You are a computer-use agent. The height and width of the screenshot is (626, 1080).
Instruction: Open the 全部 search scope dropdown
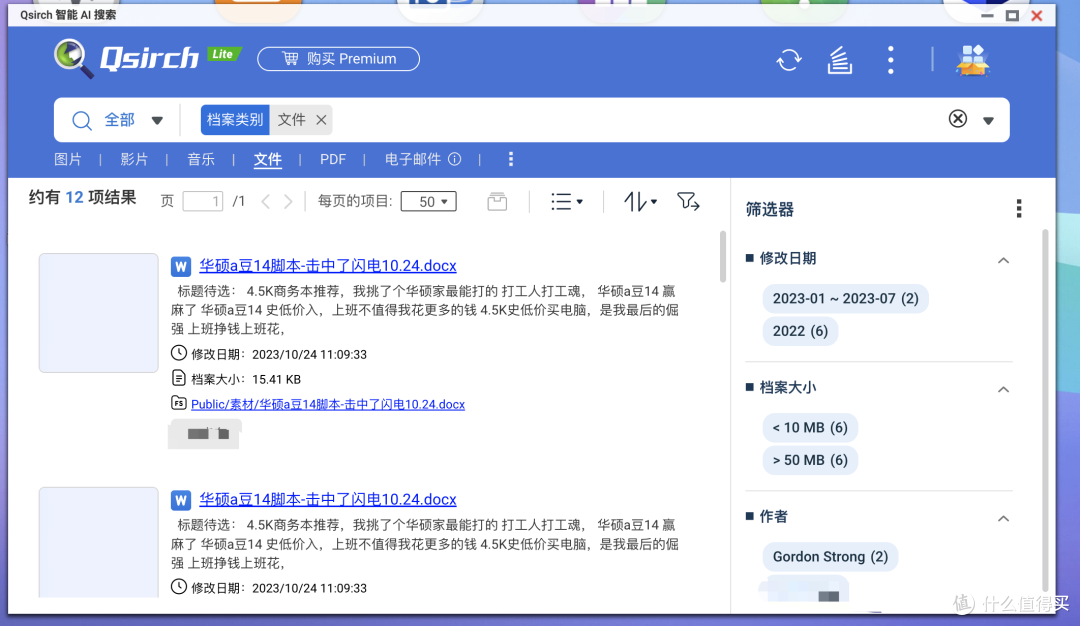(x=157, y=121)
